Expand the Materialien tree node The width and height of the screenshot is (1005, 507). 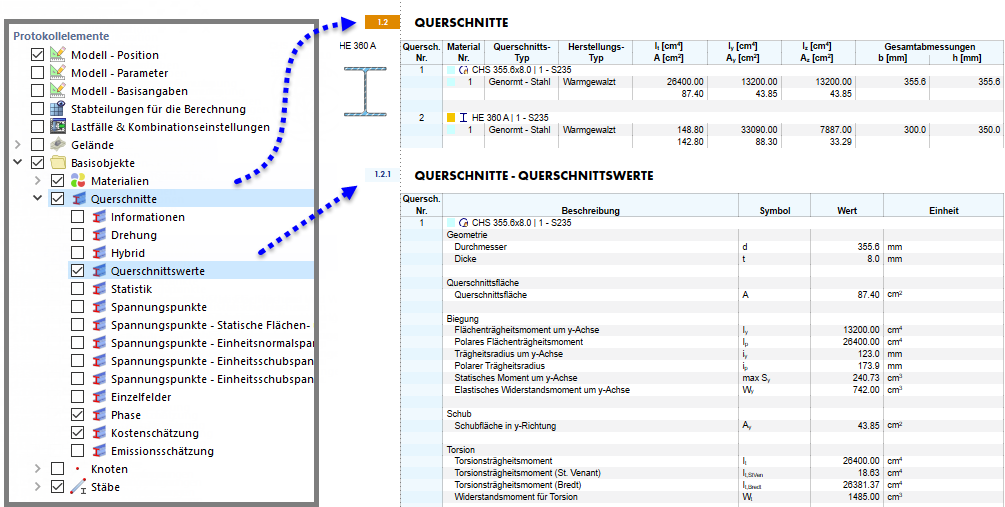tap(38, 181)
